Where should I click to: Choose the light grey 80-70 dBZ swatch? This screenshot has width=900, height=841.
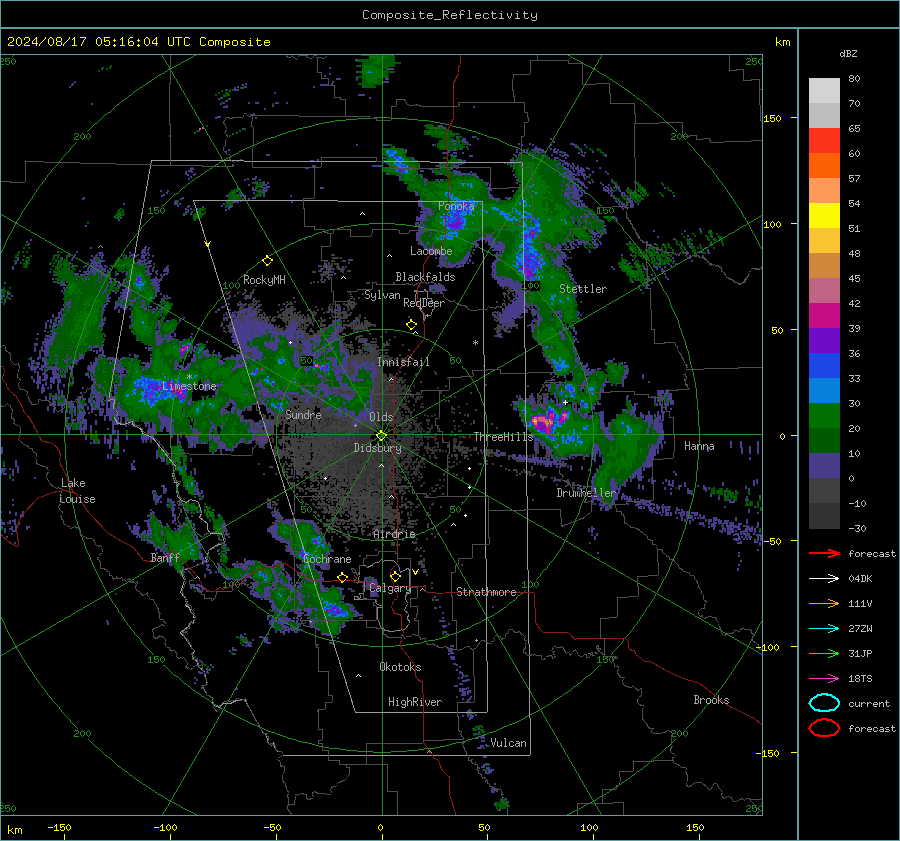[824, 91]
